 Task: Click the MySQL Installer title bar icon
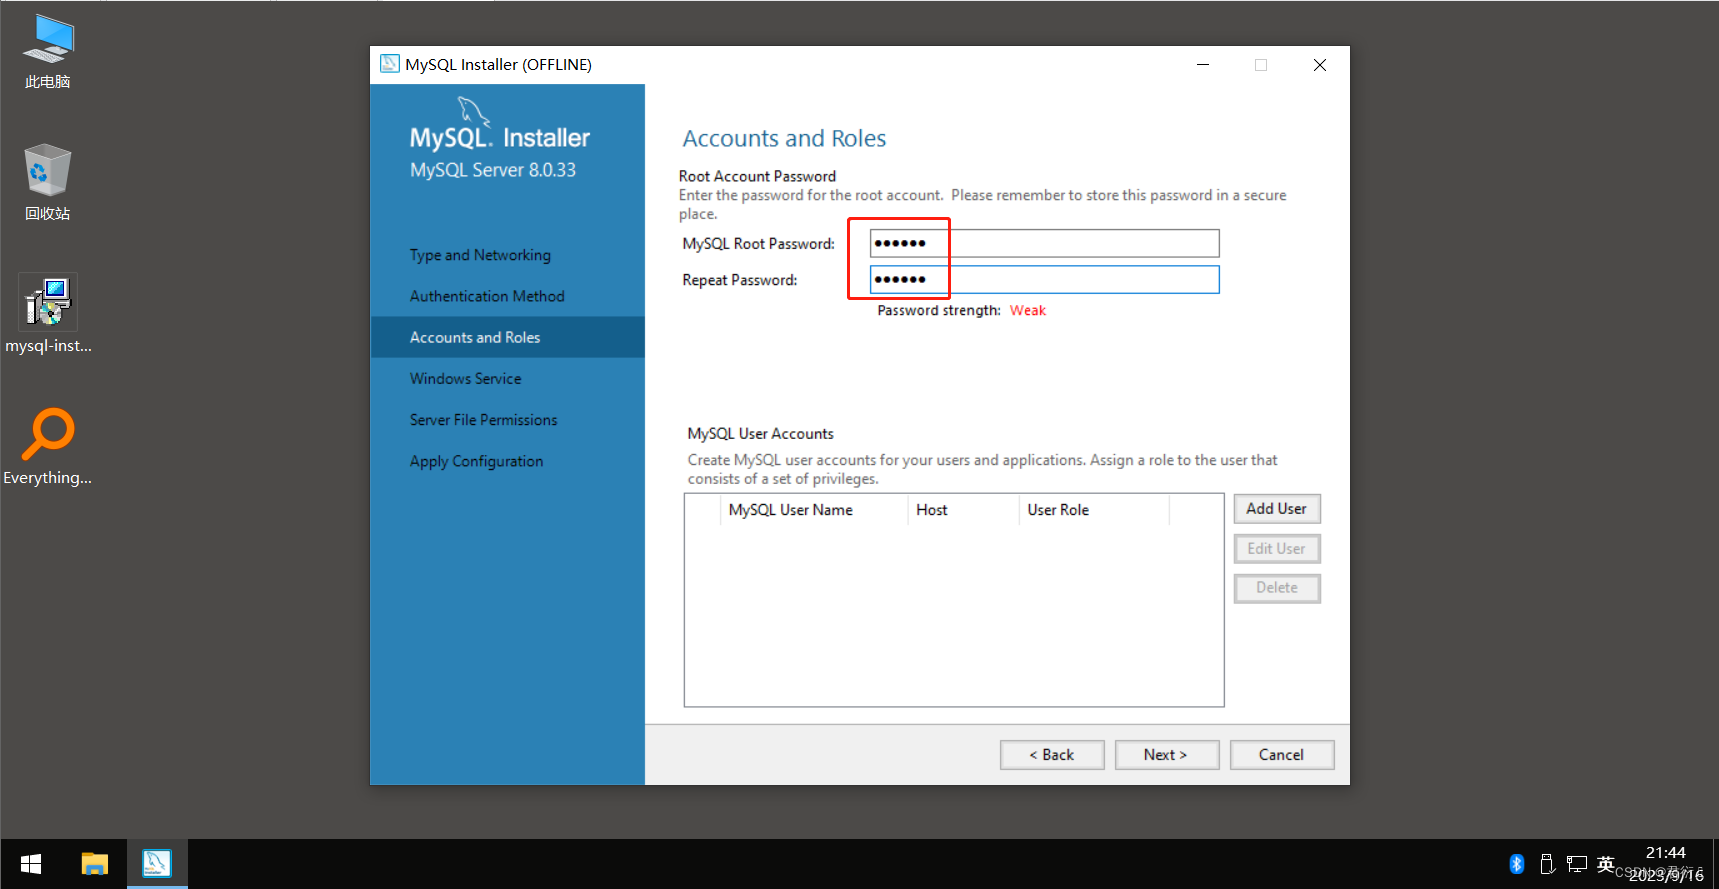(390, 64)
